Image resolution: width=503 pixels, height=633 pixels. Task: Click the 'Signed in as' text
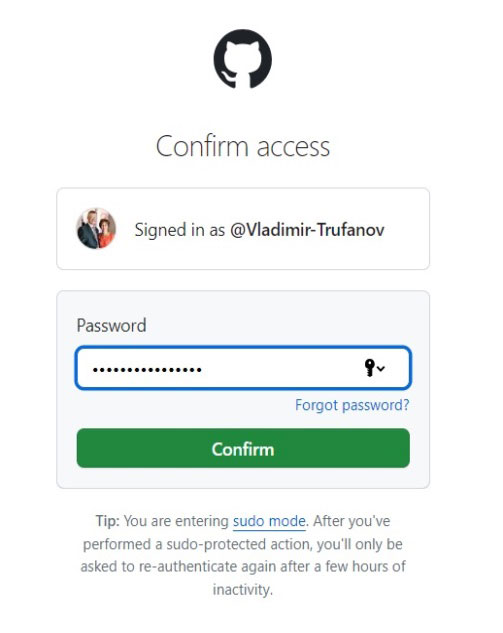179,230
